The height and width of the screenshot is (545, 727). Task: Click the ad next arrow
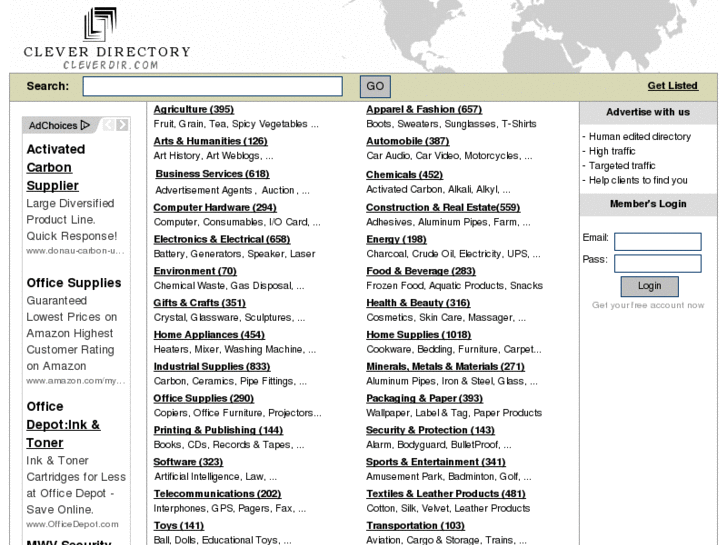tap(122, 125)
